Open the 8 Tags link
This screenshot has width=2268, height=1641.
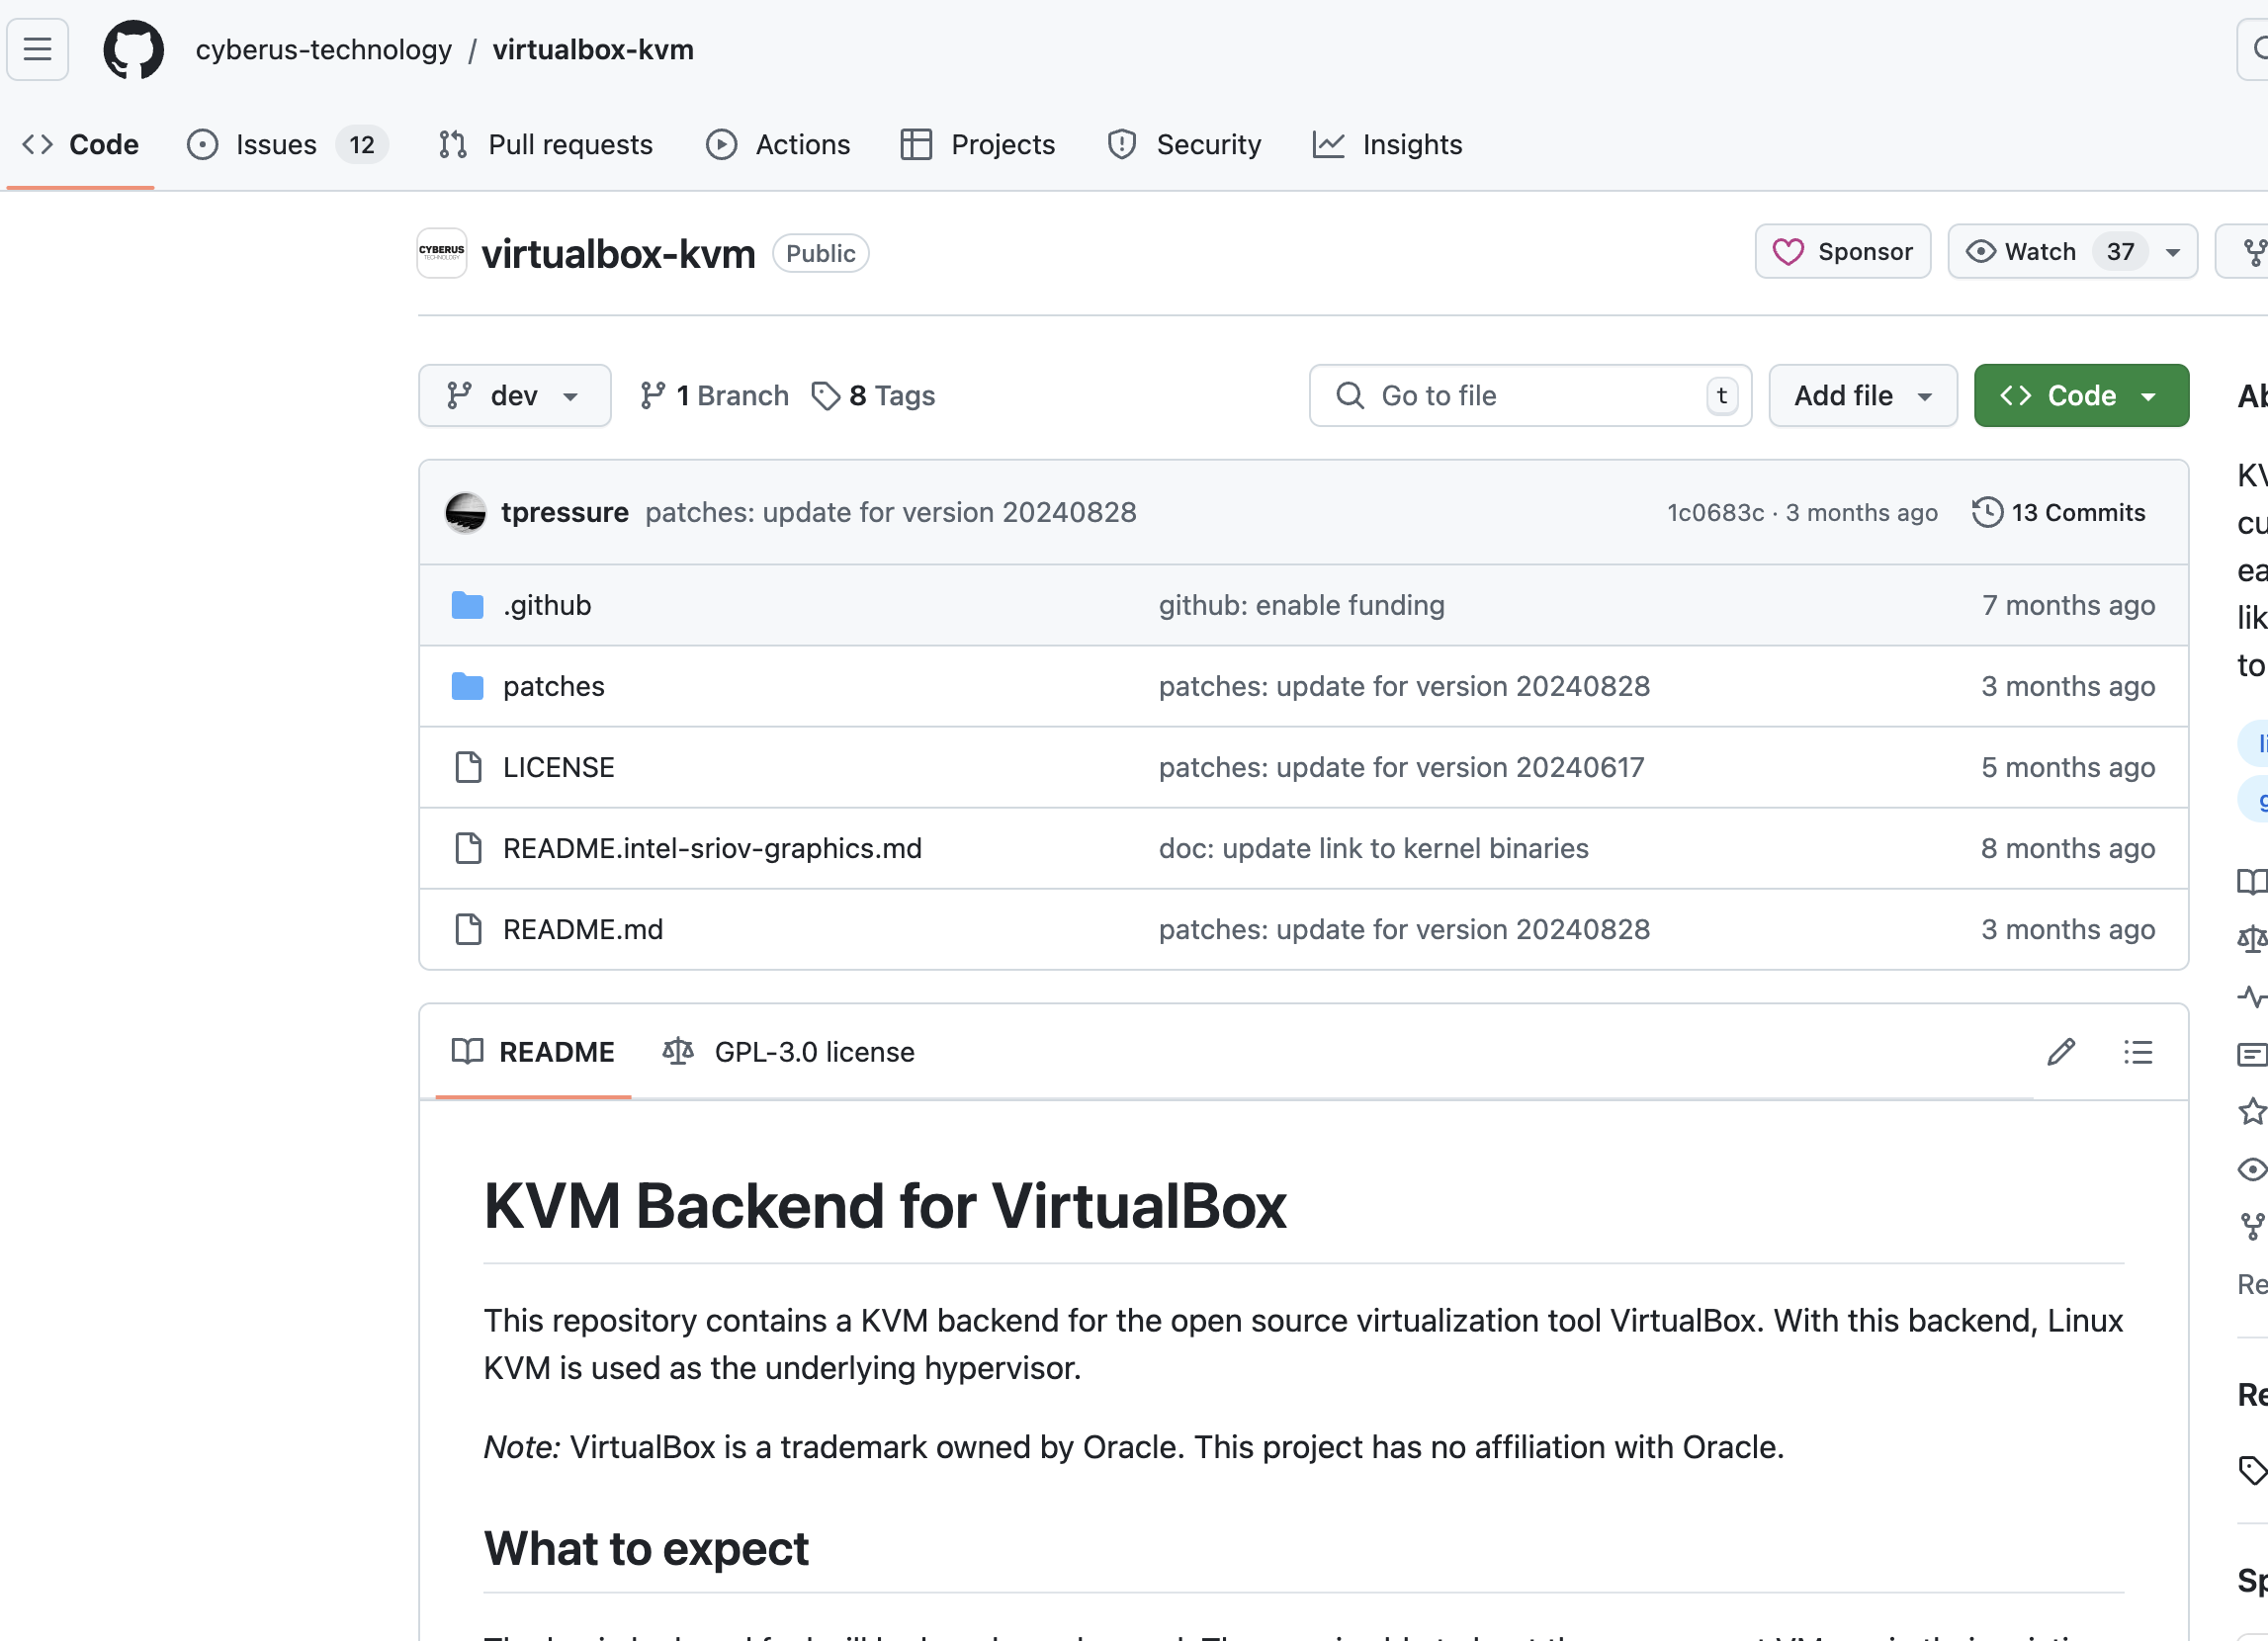[873, 396]
